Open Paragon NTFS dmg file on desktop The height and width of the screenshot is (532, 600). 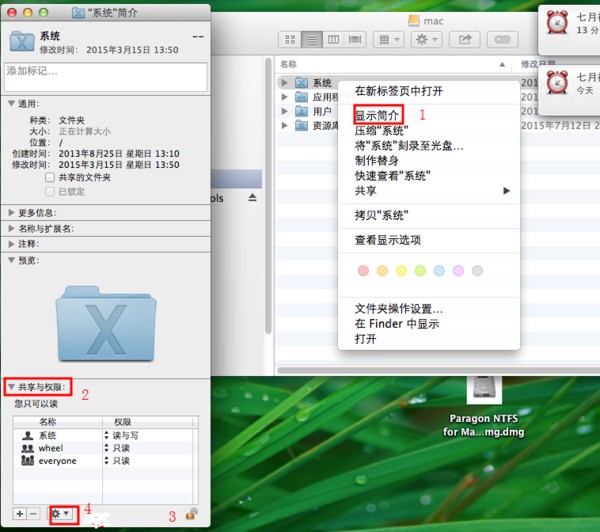484,390
